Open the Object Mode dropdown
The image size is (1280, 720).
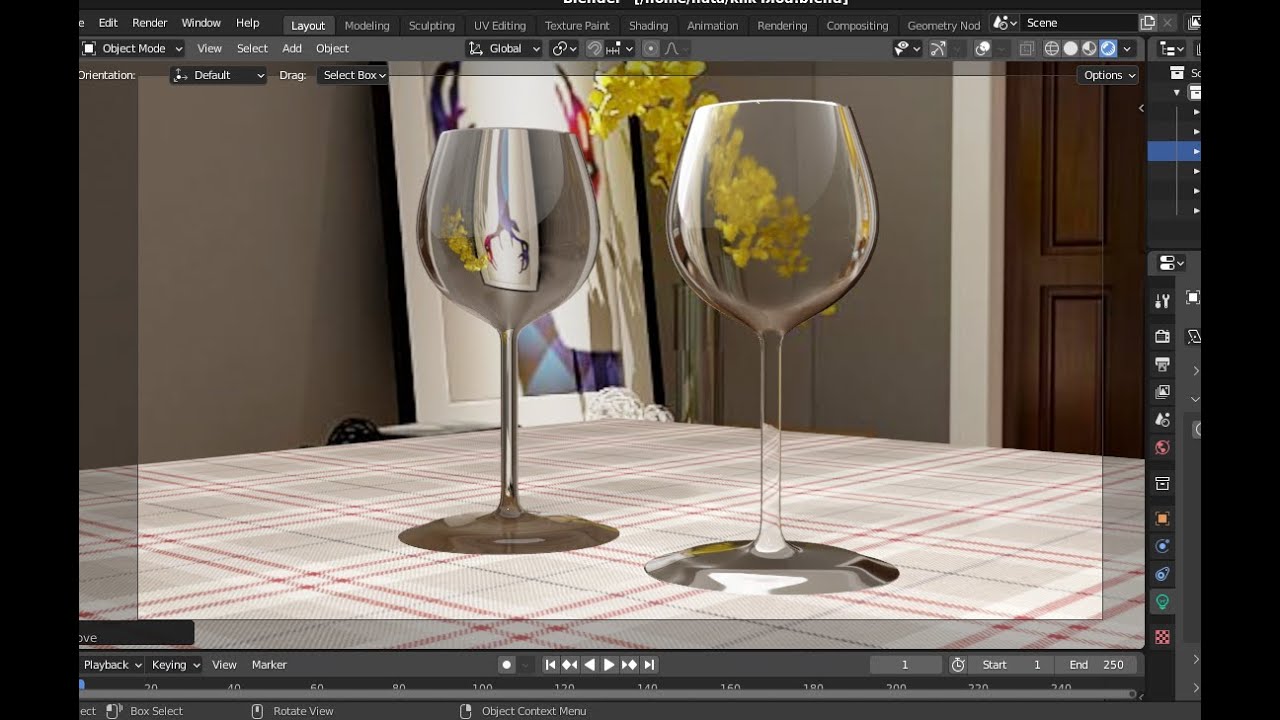(x=132, y=48)
